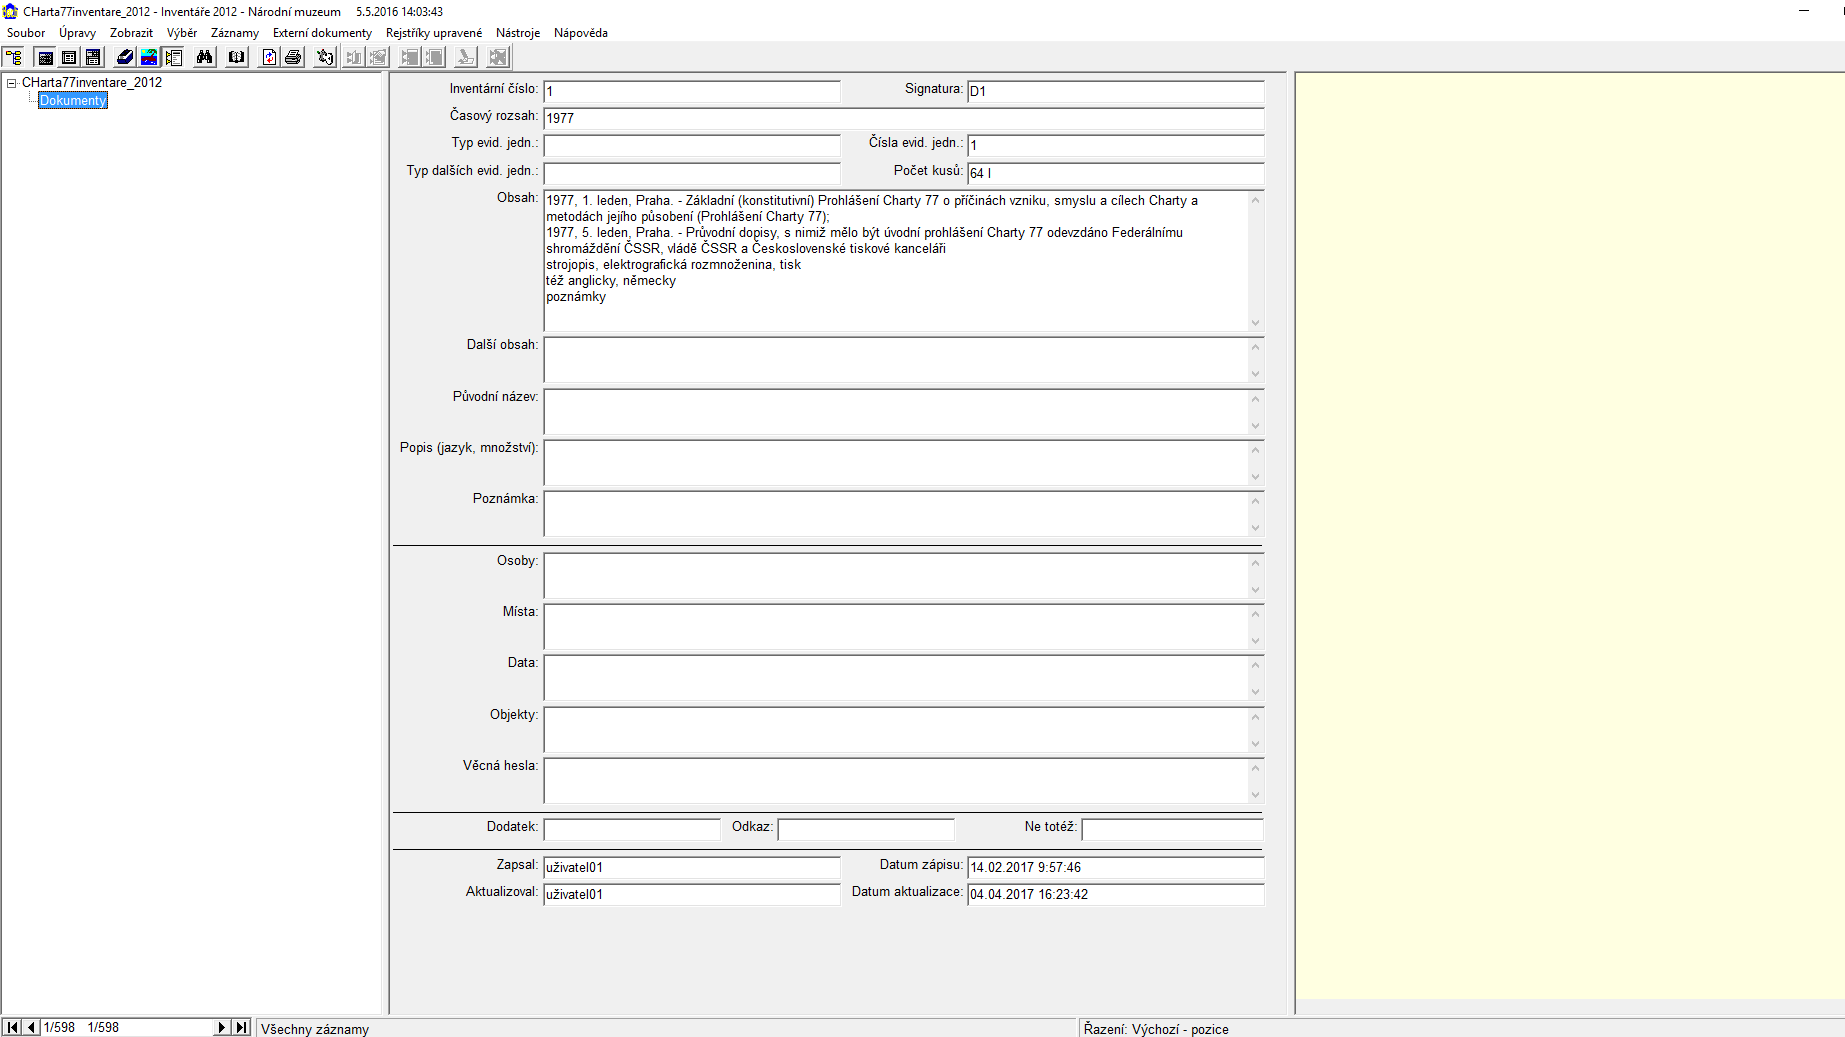
Task: Click the theater masks toolbar icon
Action: click(325, 57)
